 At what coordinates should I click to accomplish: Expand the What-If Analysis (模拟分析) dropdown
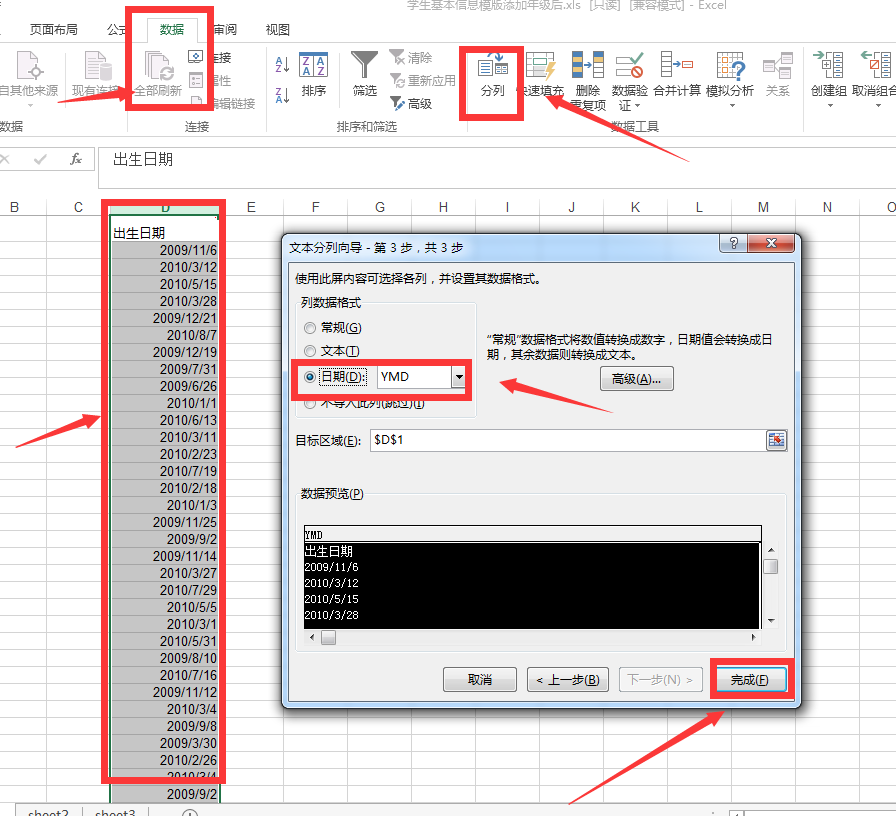[x=729, y=105]
